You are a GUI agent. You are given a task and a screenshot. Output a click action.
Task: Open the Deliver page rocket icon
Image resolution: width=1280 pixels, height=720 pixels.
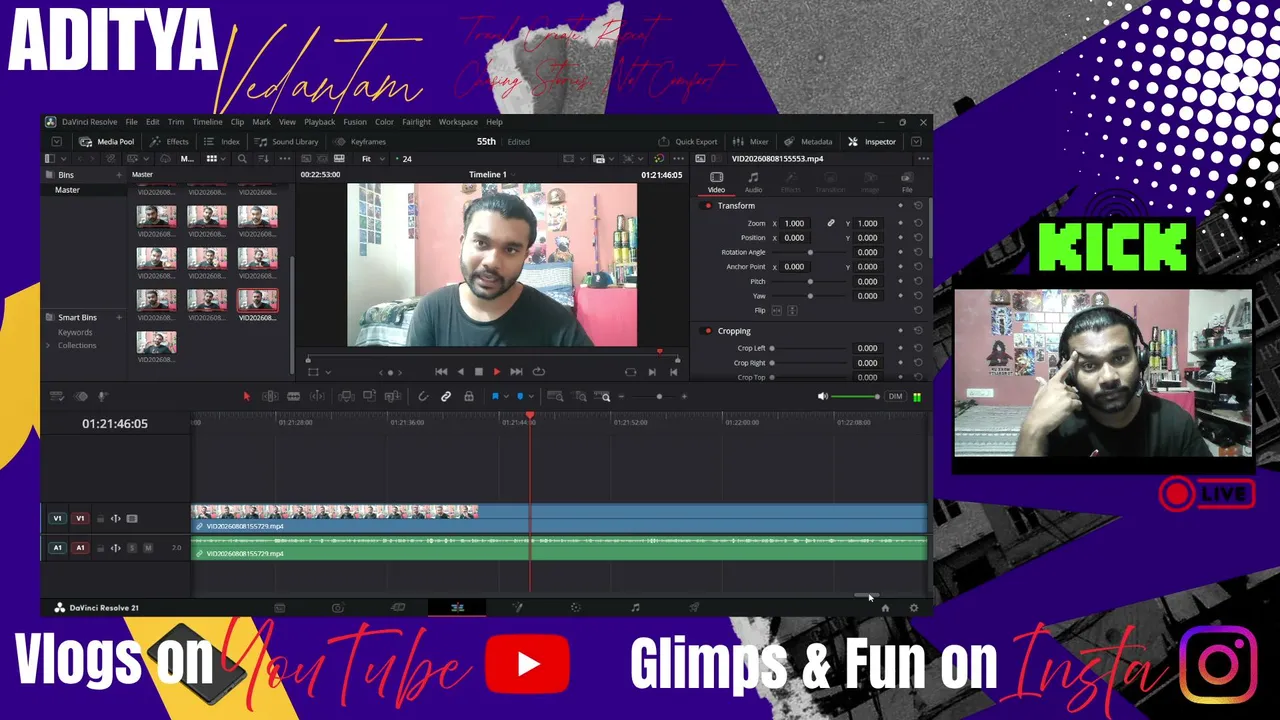pyautogui.click(x=694, y=608)
